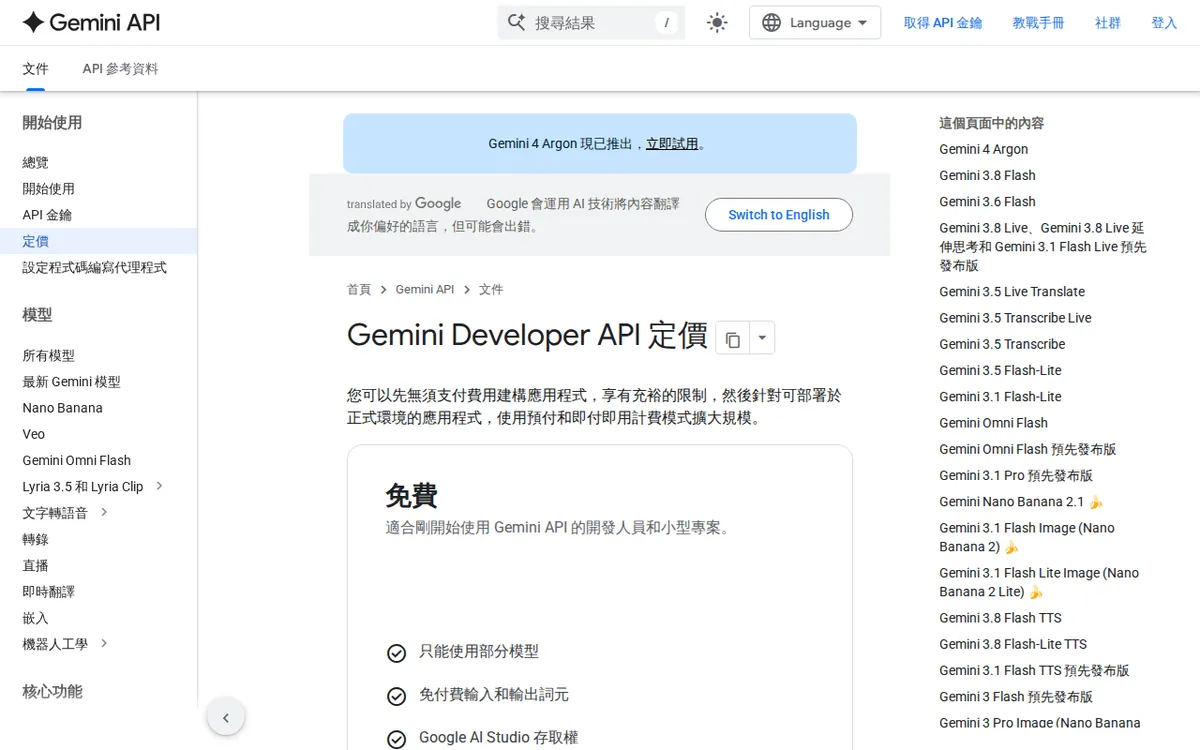Open copy options dropdown arrow
The width and height of the screenshot is (1200, 750).
(762, 338)
